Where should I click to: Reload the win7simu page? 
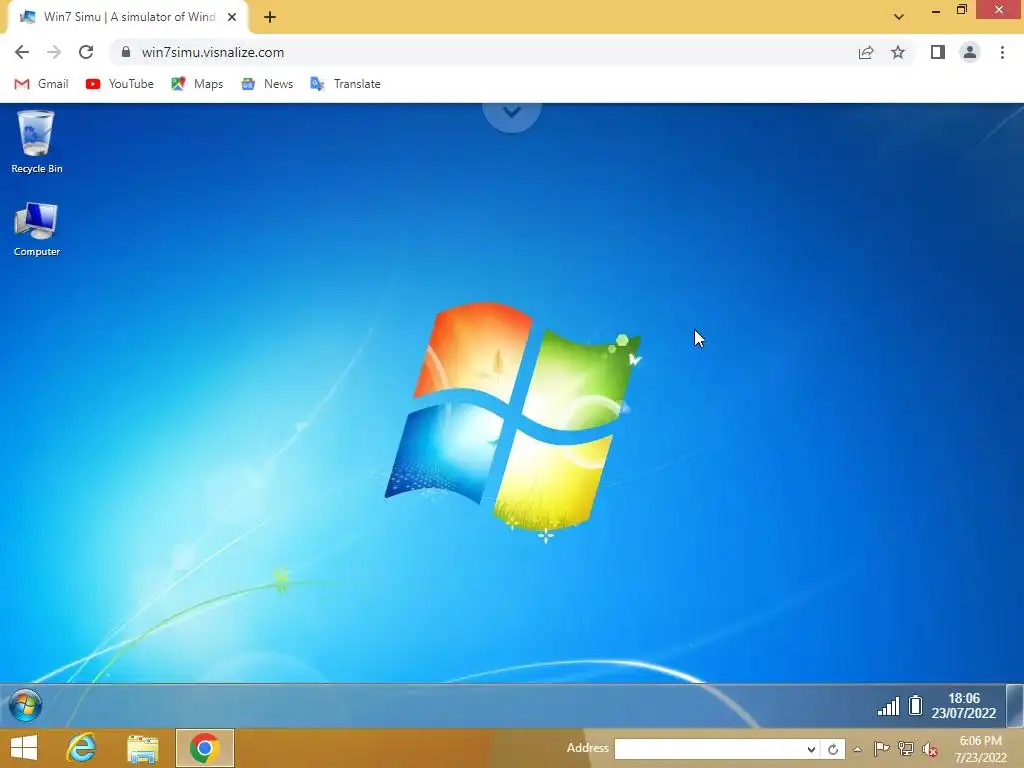86,52
